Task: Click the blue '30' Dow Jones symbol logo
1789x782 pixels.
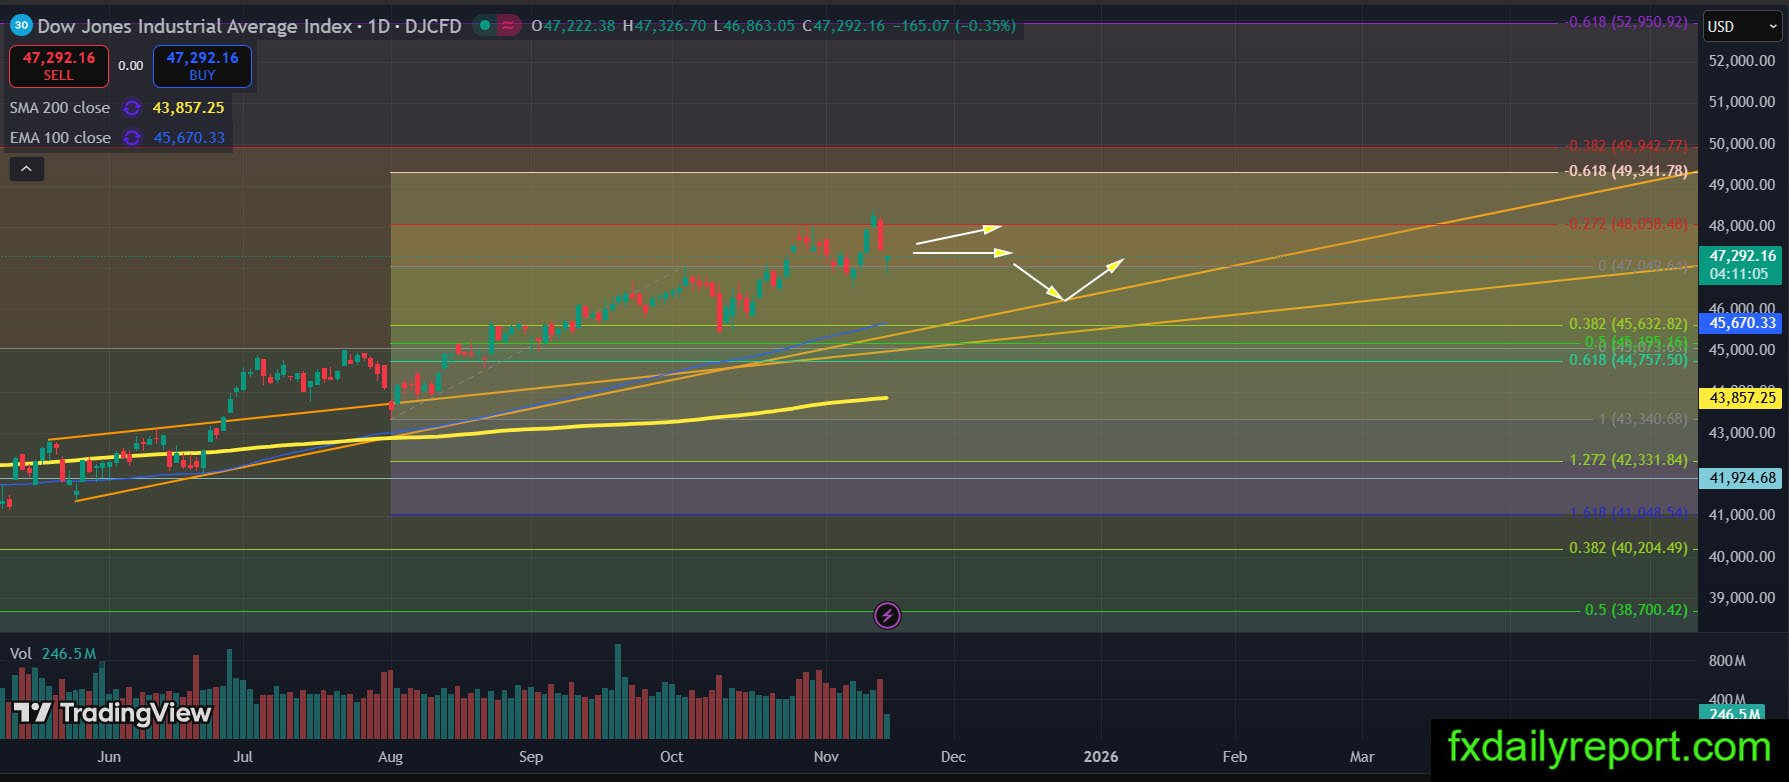Action: click(21, 26)
